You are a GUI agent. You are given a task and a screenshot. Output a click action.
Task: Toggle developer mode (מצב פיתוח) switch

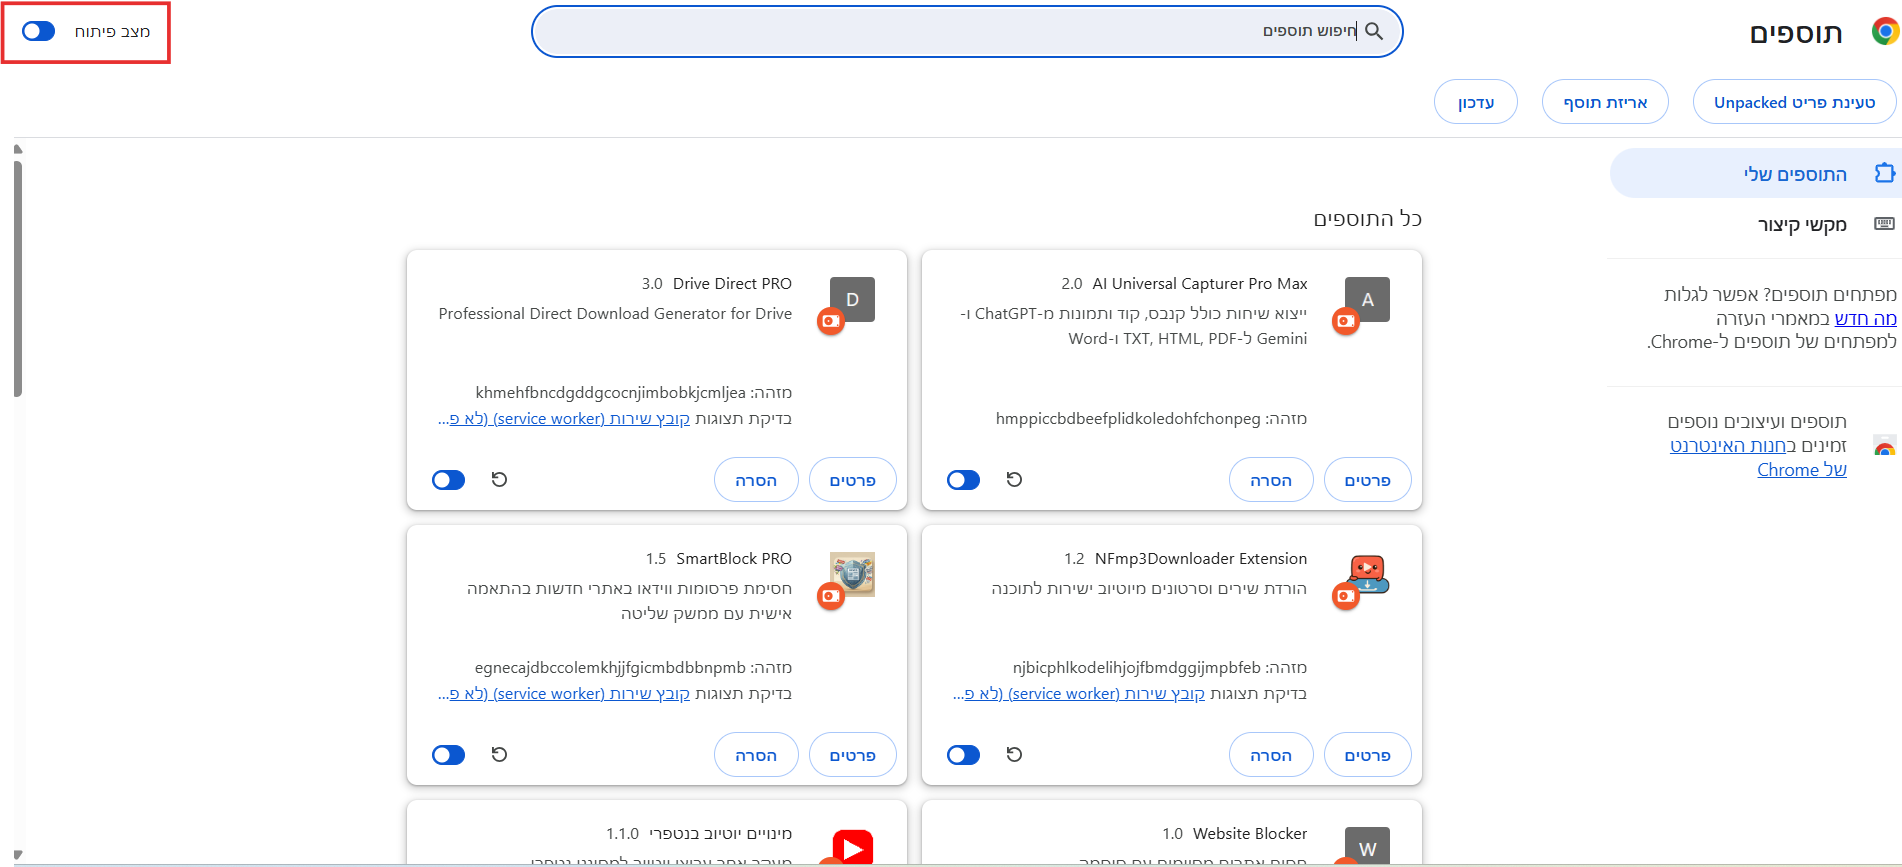pos(39,32)
